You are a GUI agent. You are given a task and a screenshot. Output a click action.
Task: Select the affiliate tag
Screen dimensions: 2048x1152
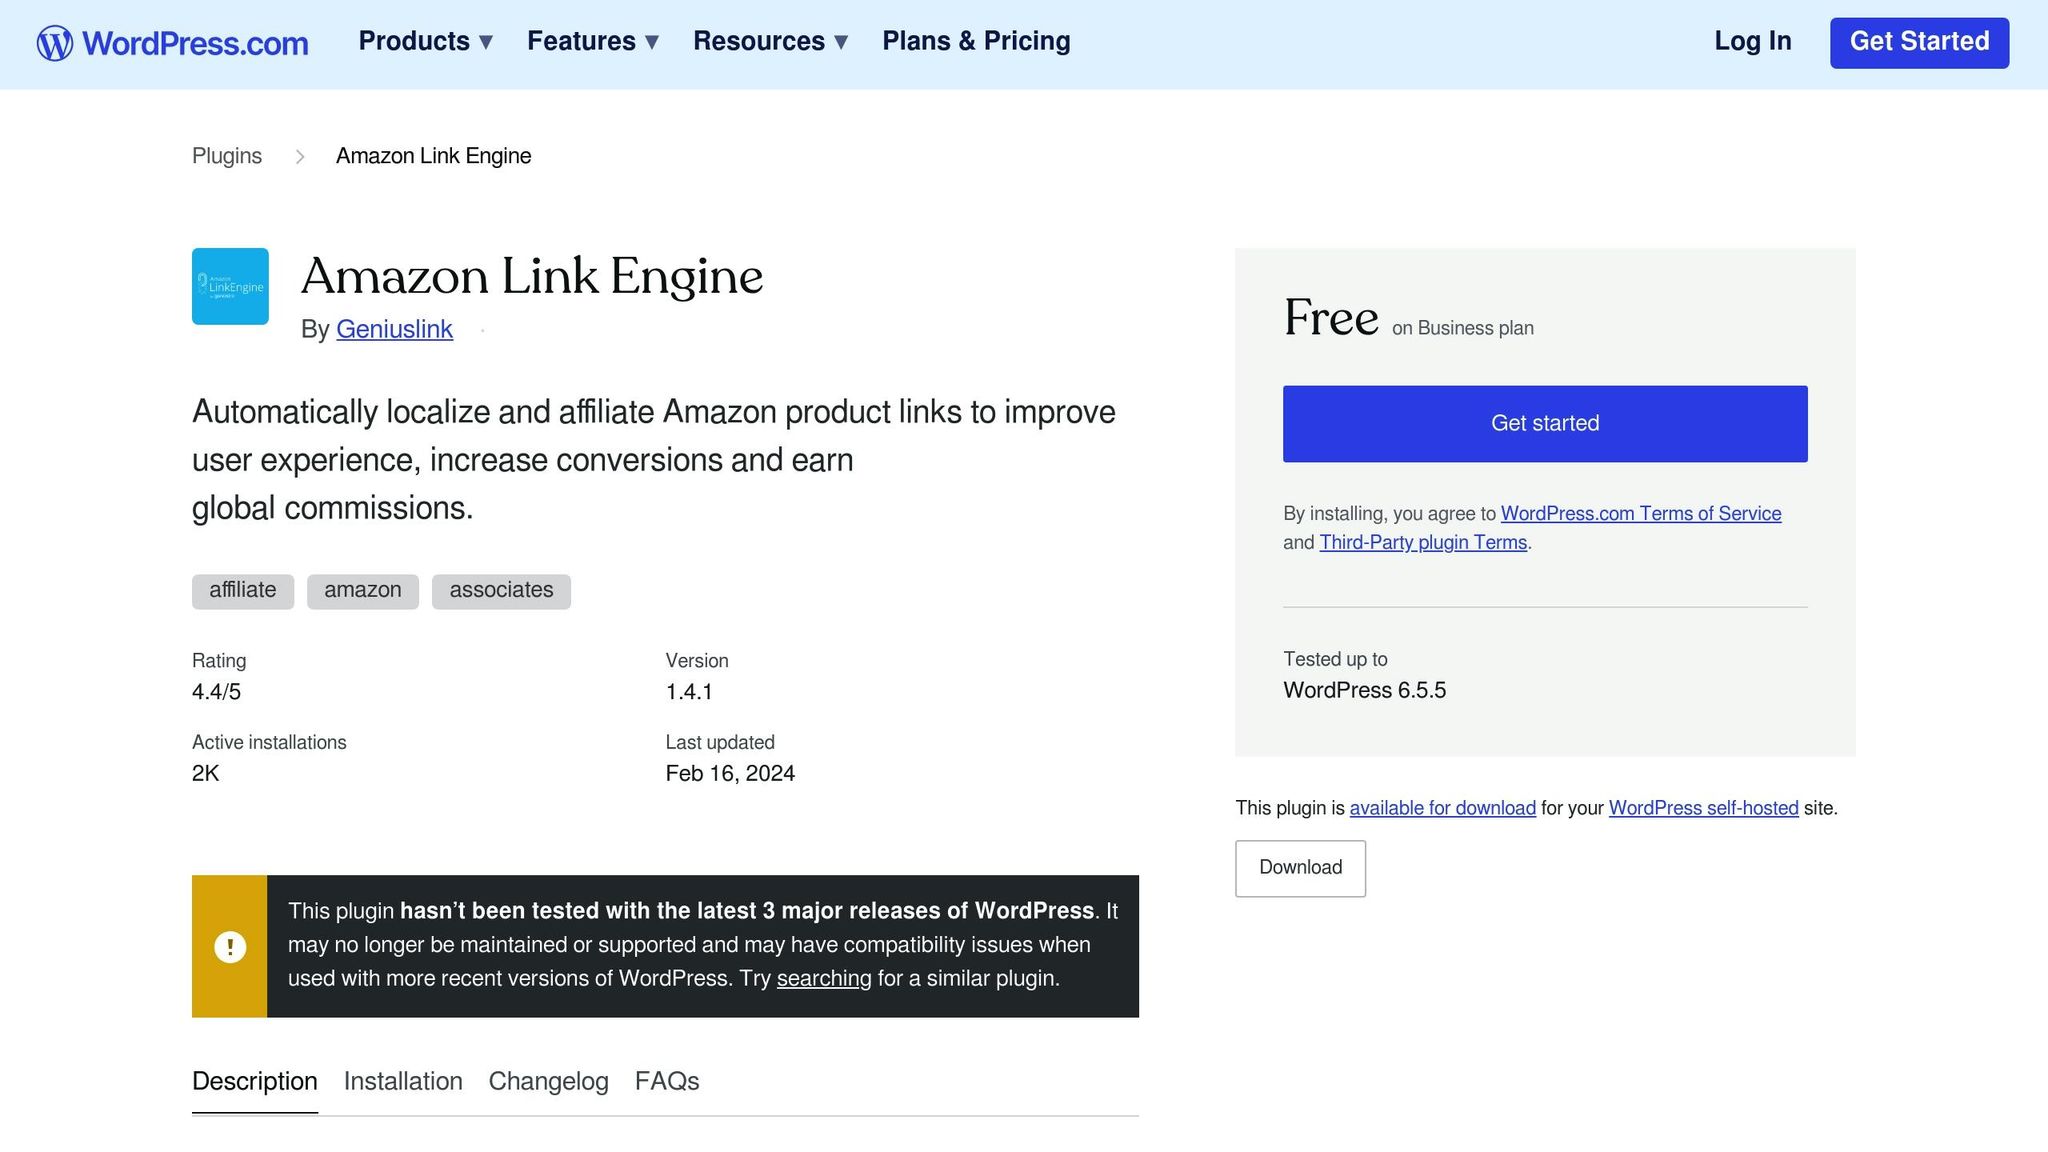[243, 591]
